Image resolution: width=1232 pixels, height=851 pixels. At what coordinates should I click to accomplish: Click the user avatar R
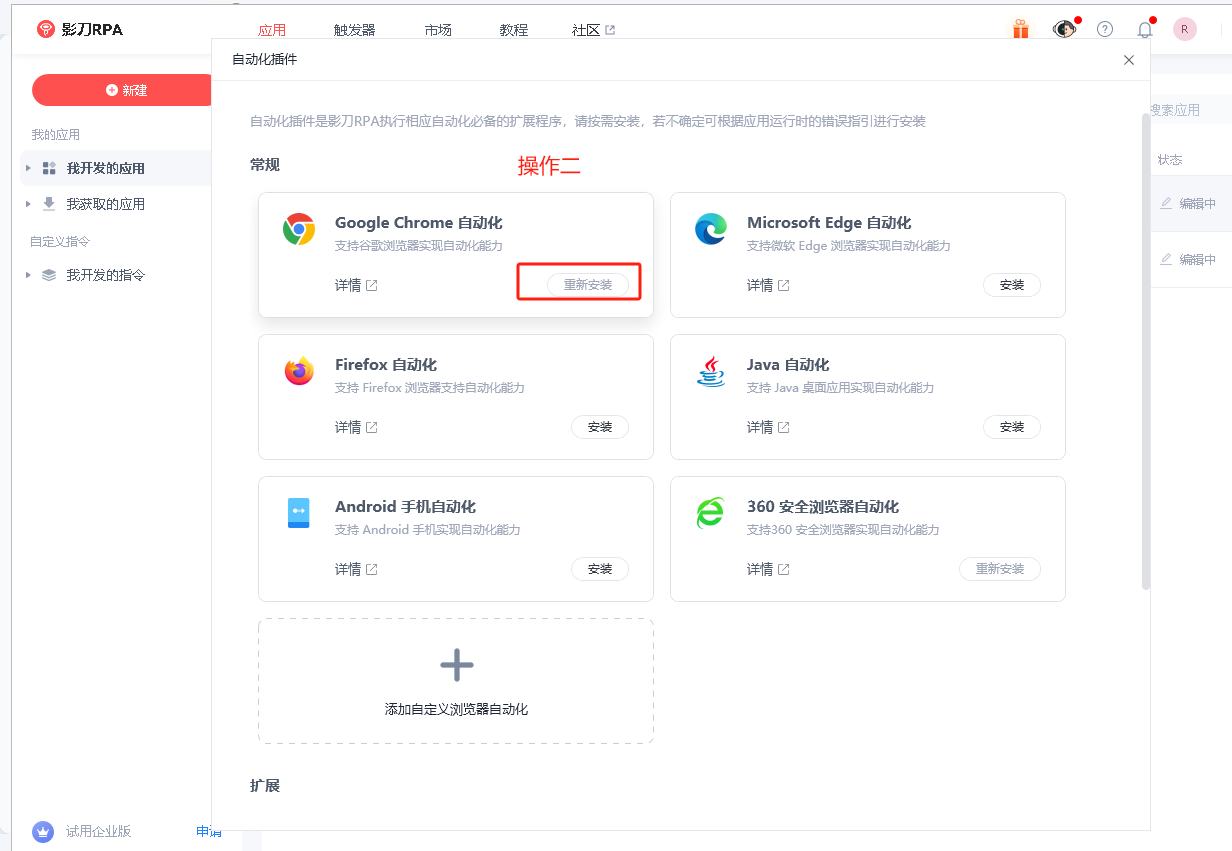1185,29
